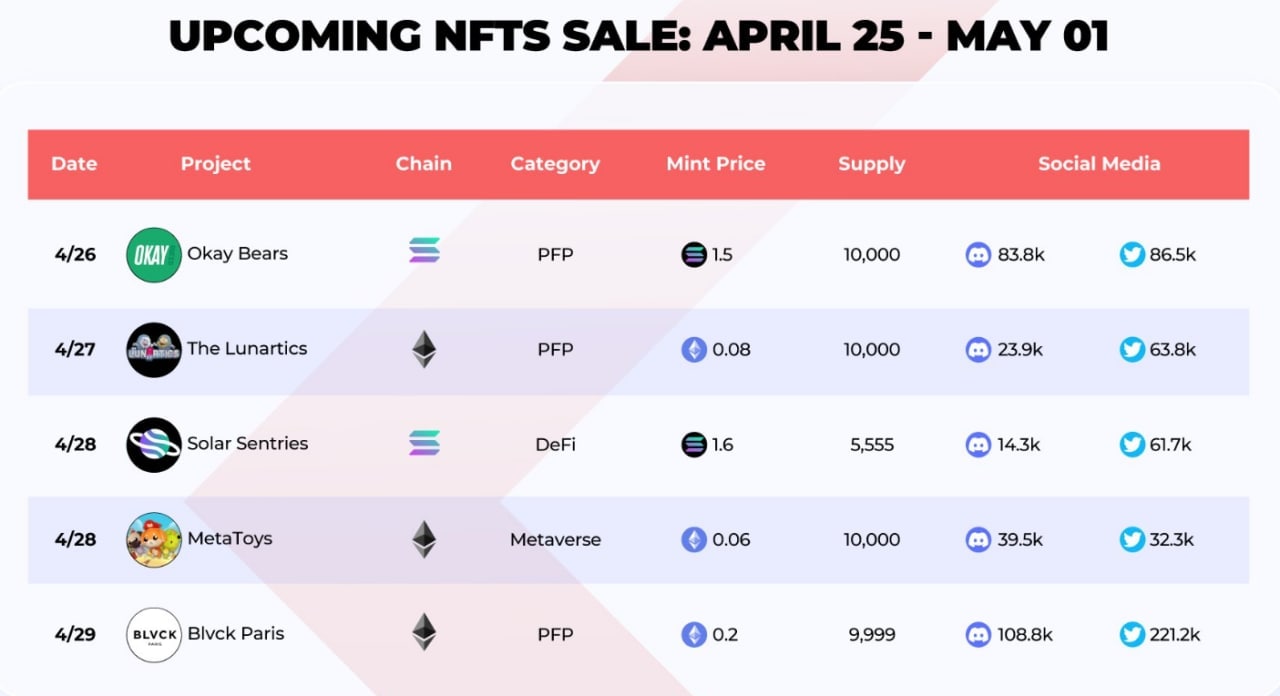Click the MetaToys project avatar

click(x=154, y=539)
